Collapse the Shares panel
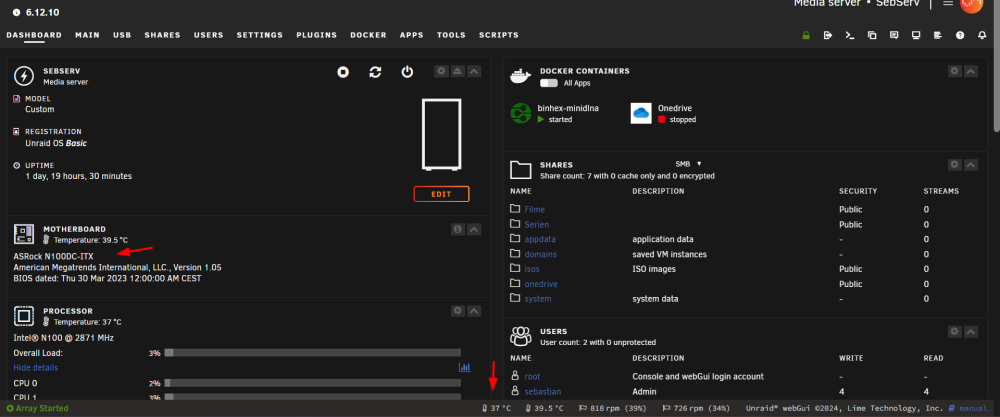The width and height of the screenshot is (1000, 417). [x=971, y=165]
